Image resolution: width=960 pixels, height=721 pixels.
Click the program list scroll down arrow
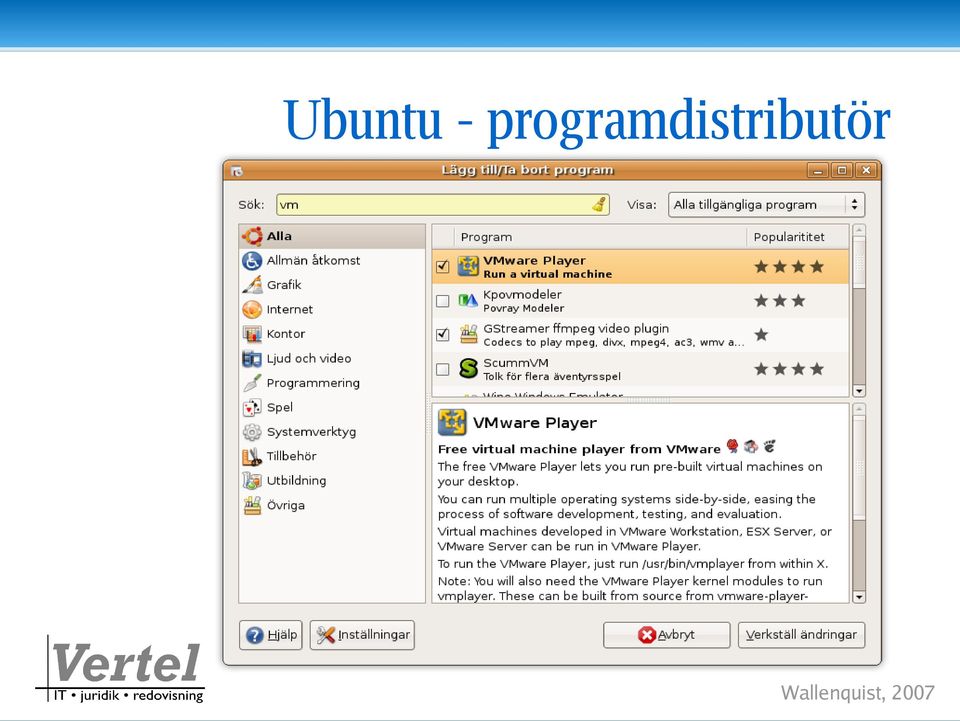[859, 390]
